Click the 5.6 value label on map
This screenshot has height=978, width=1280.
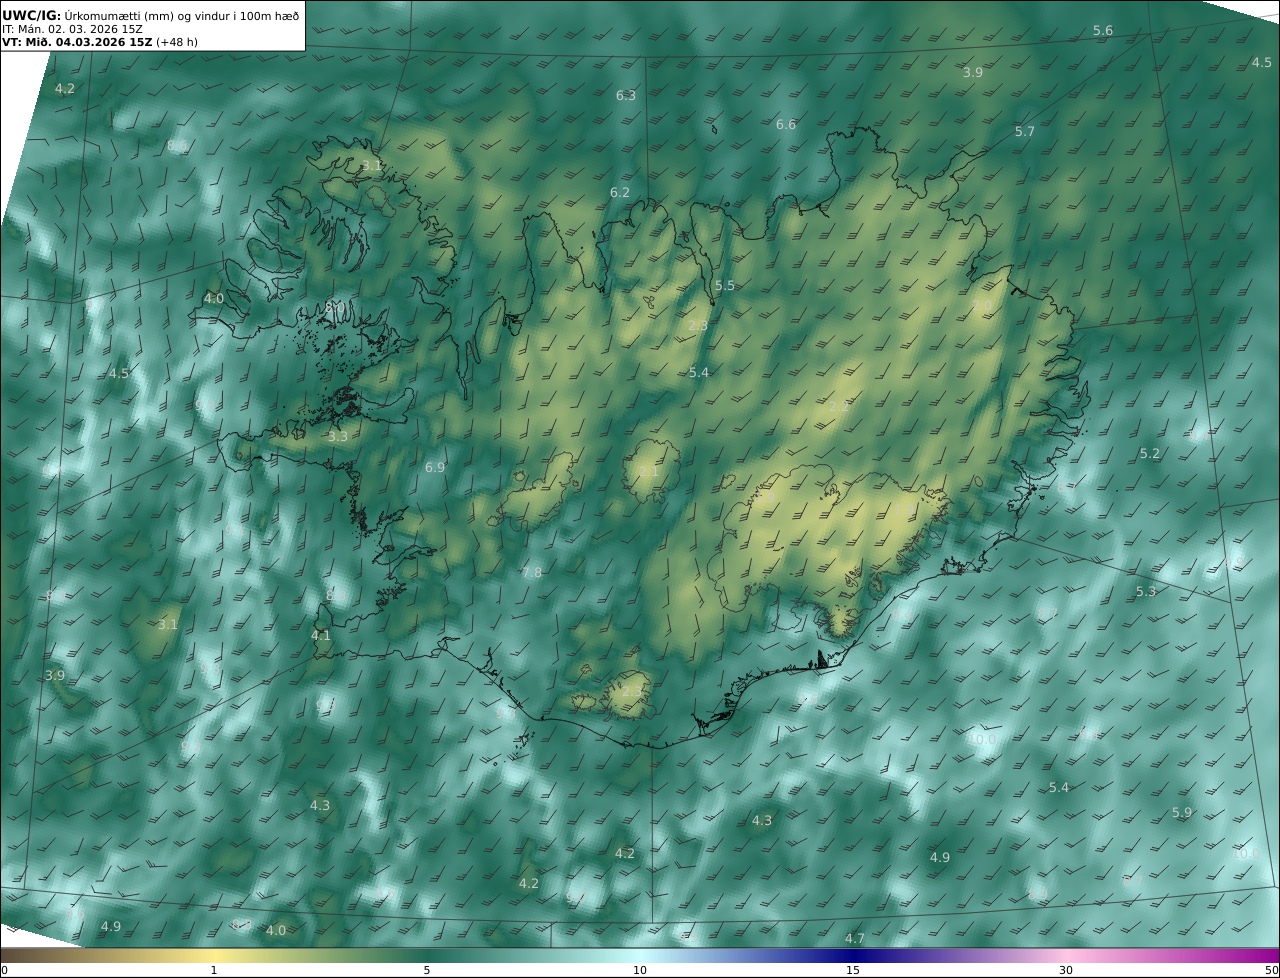click(x=1103, y=31)
